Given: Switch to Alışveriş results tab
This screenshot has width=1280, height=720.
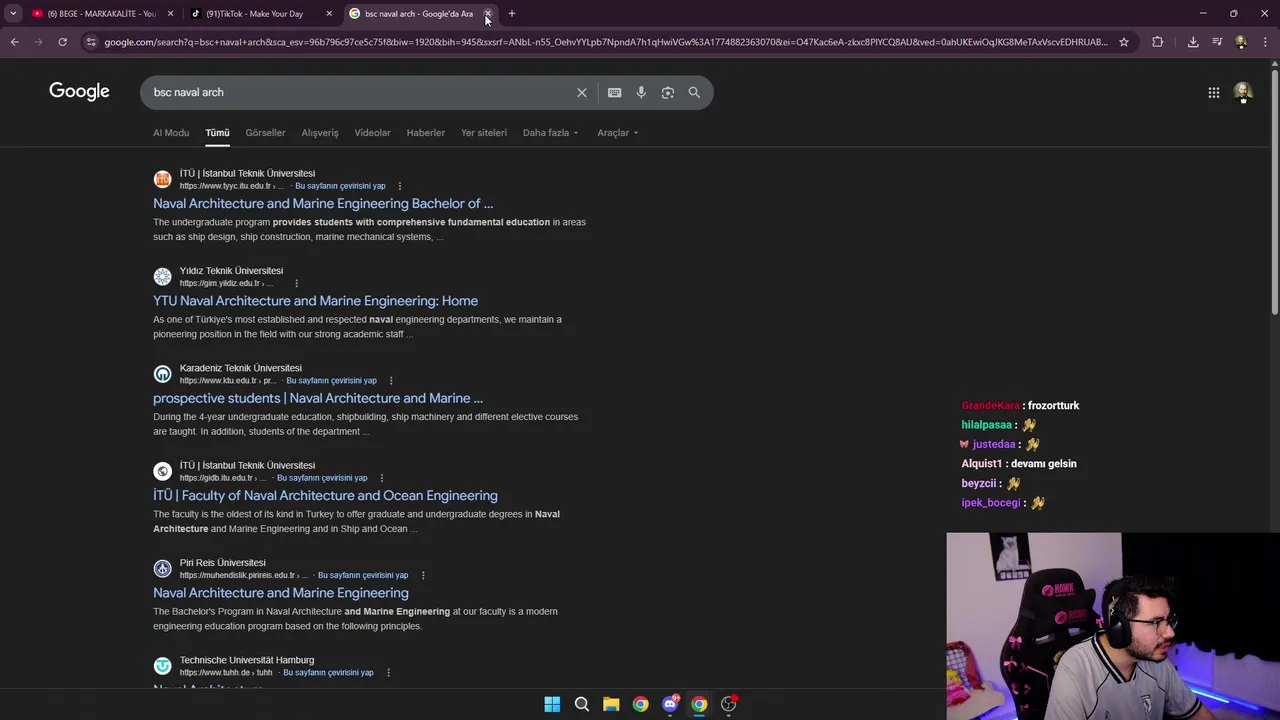Looking at the screenshot, I should 320,132.
